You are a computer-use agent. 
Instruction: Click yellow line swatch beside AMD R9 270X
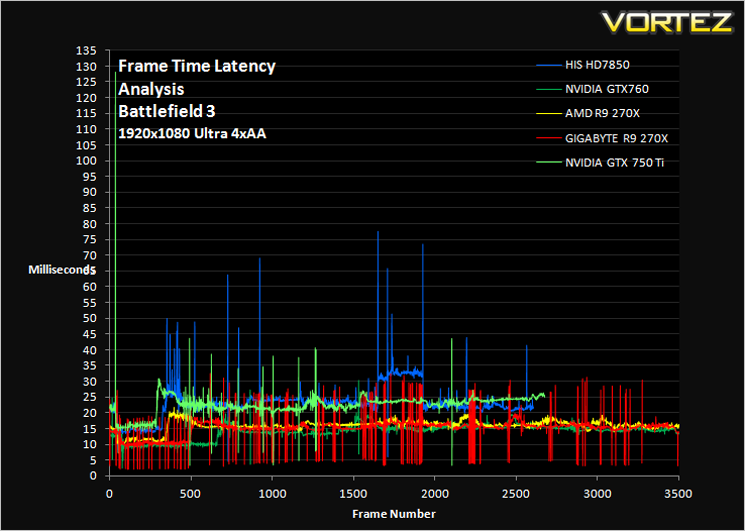548,114
